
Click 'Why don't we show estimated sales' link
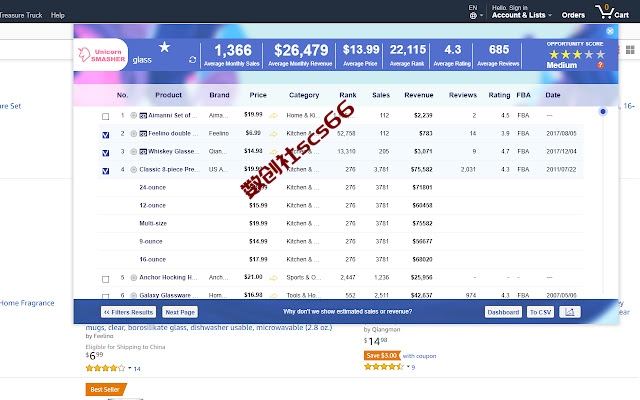348,311
